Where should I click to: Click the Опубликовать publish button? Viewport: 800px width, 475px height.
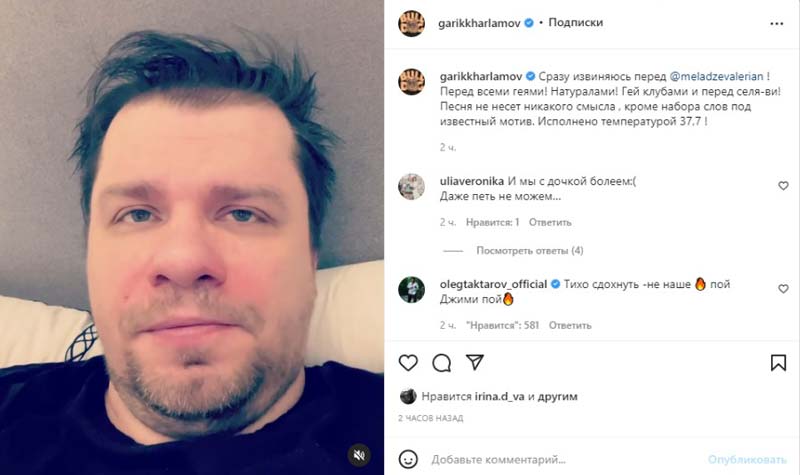747,460
